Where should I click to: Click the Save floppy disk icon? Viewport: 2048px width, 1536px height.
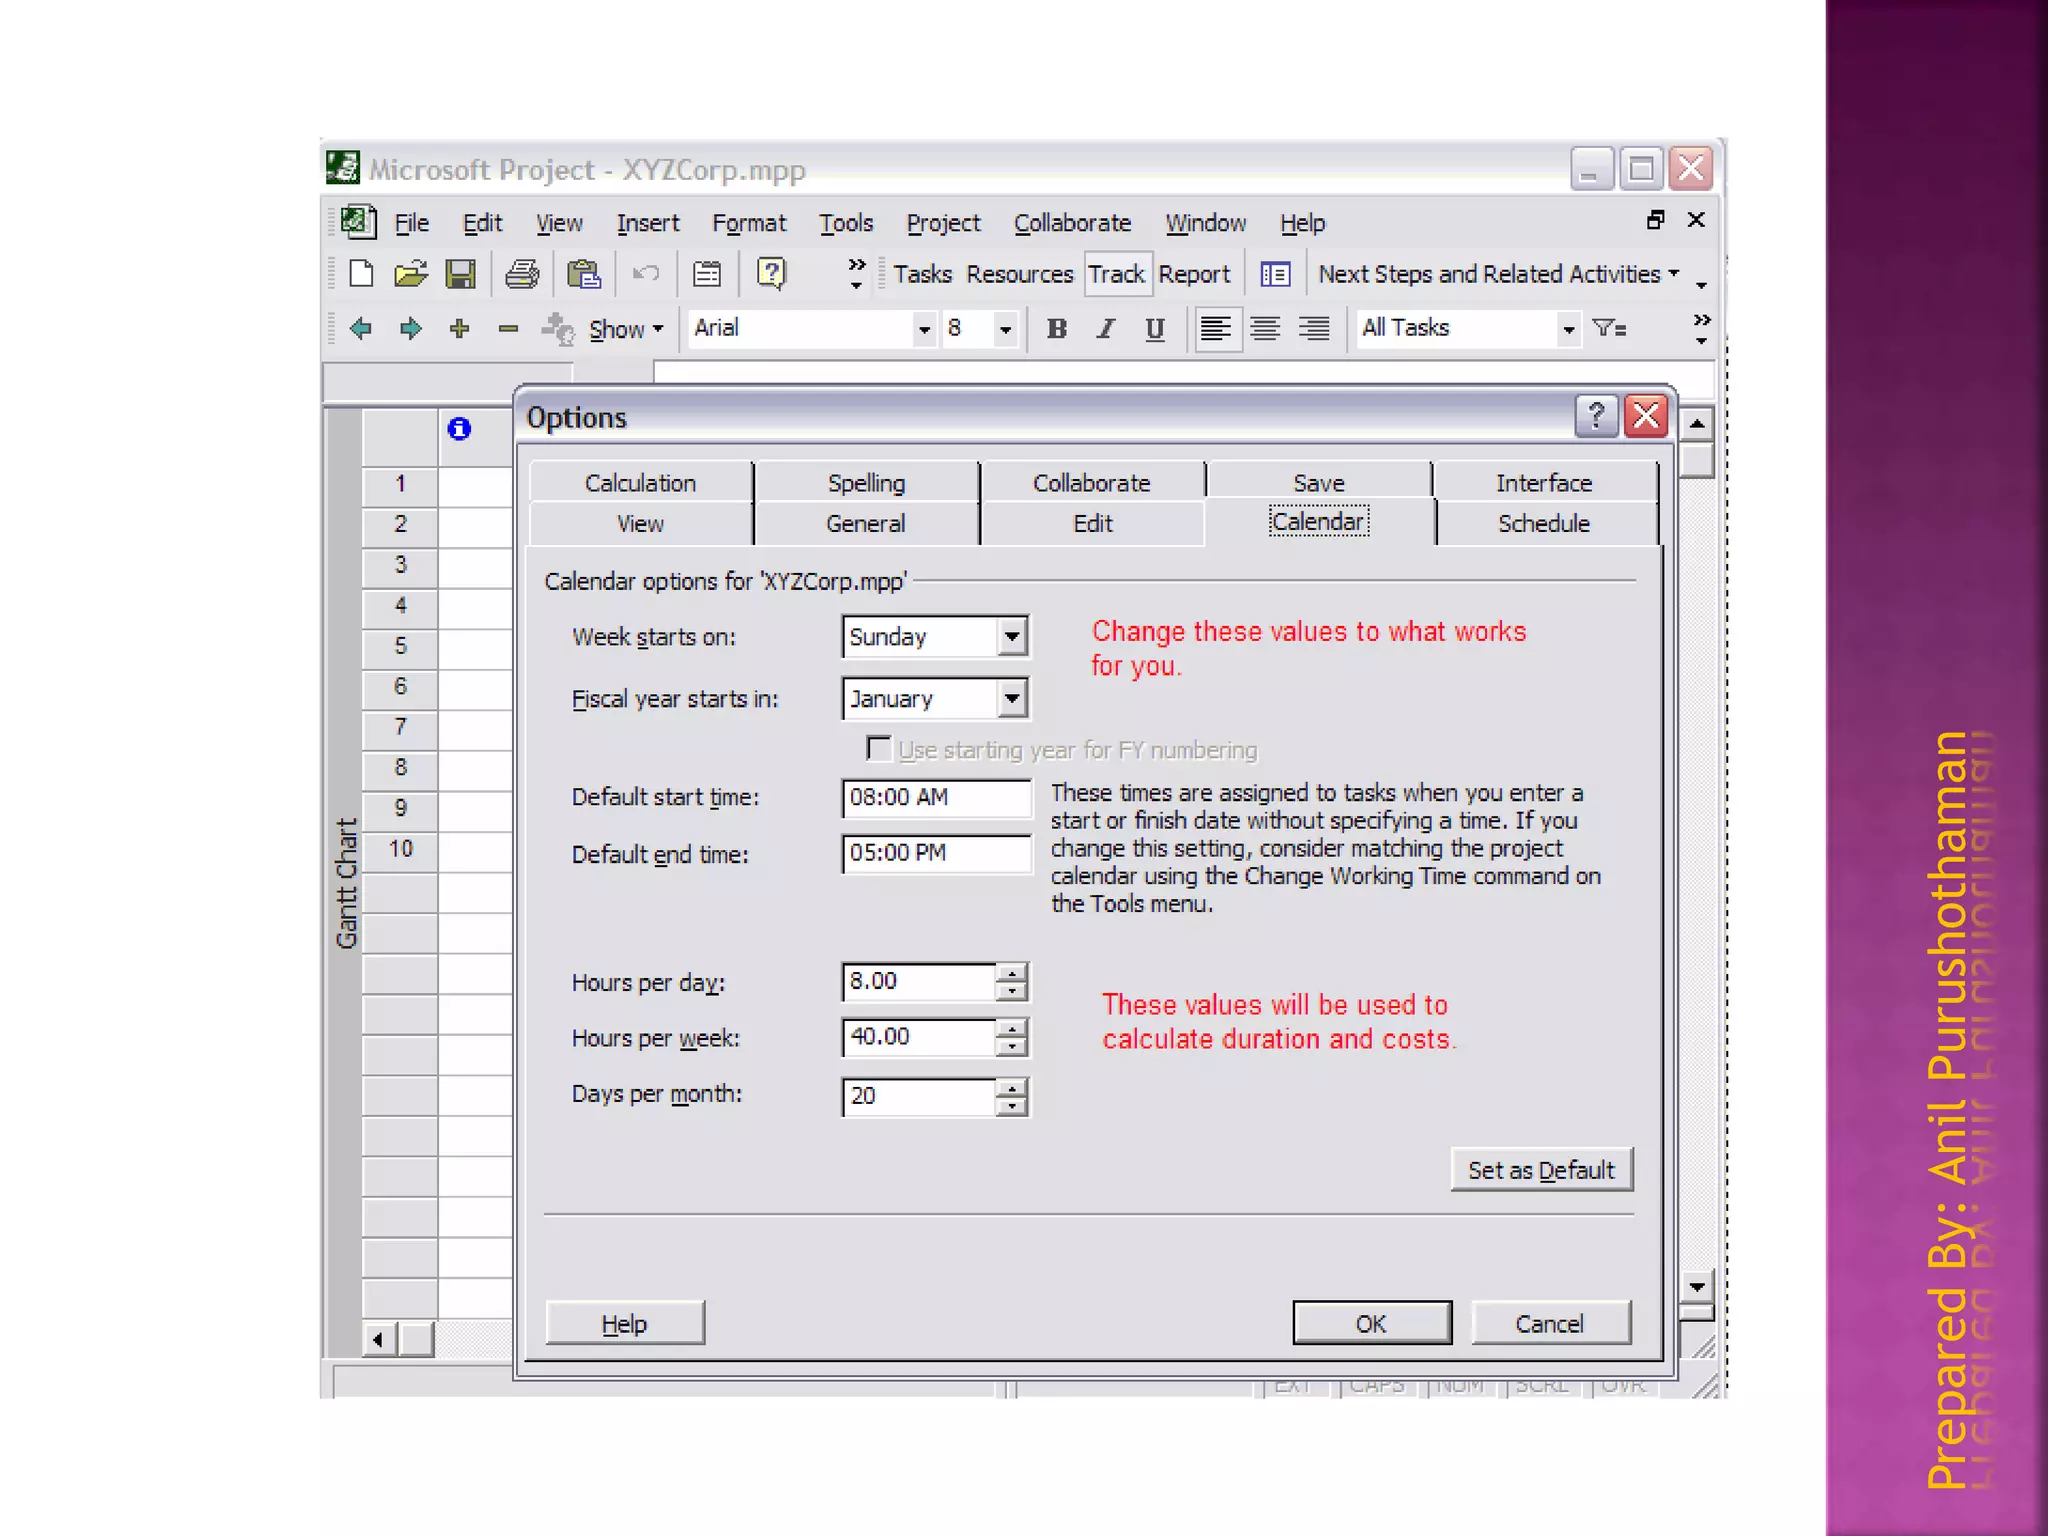(460, 274)
